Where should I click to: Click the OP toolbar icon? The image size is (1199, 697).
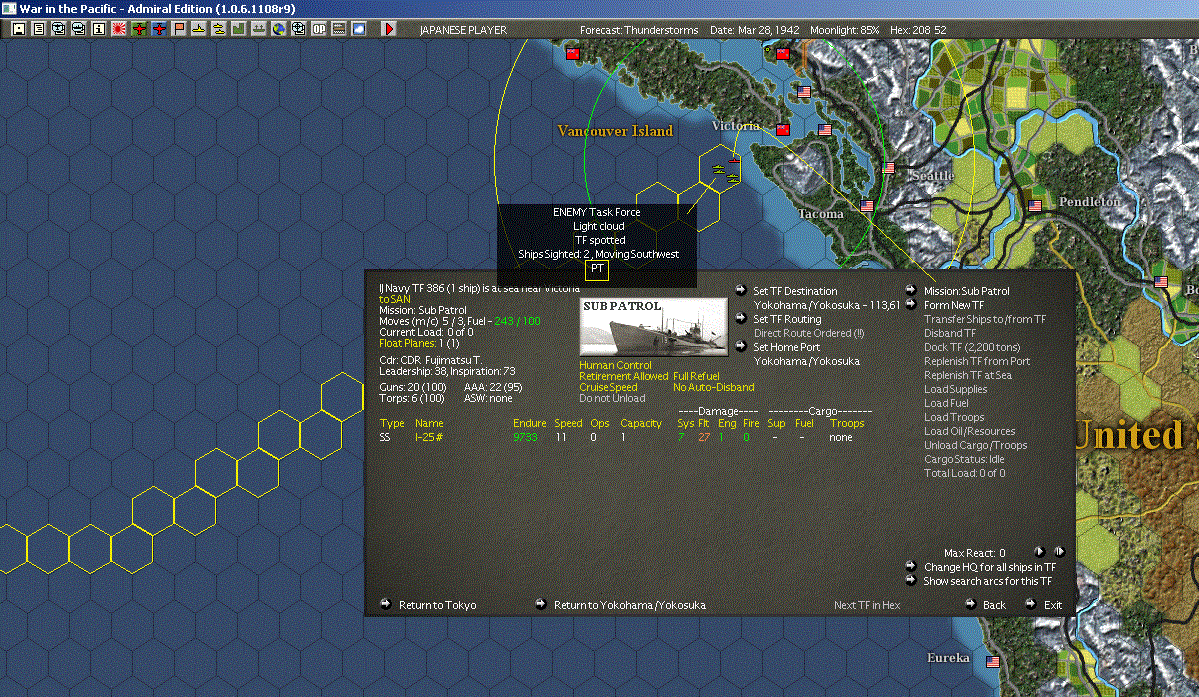pyautogui.click(x=319, y=29)
